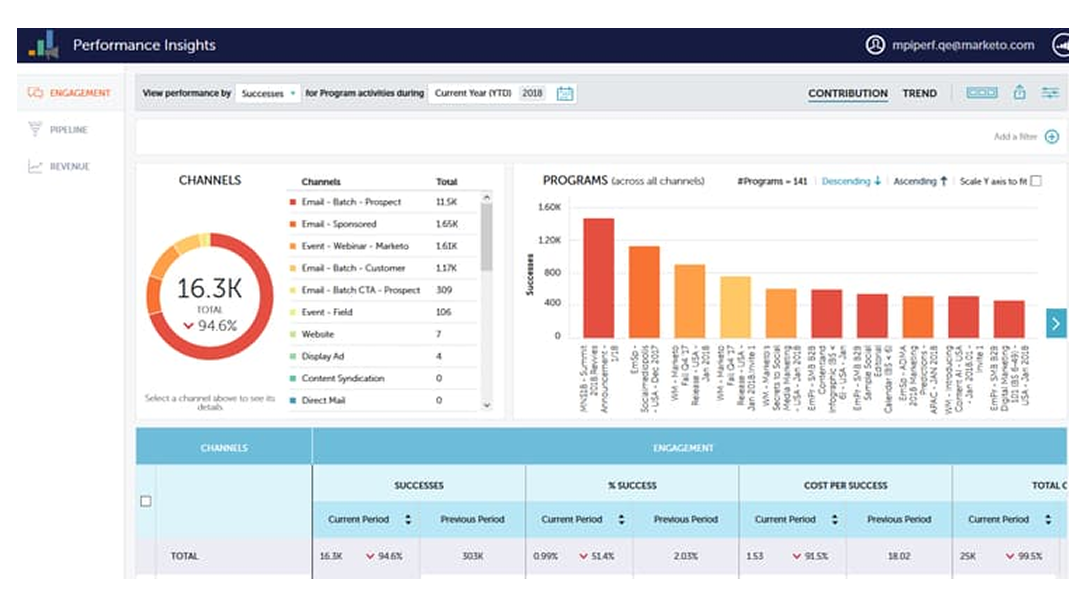
Task: Select Email - Batch - Prospect channel row
Action: pyautogui.click(x=382, y=202)
